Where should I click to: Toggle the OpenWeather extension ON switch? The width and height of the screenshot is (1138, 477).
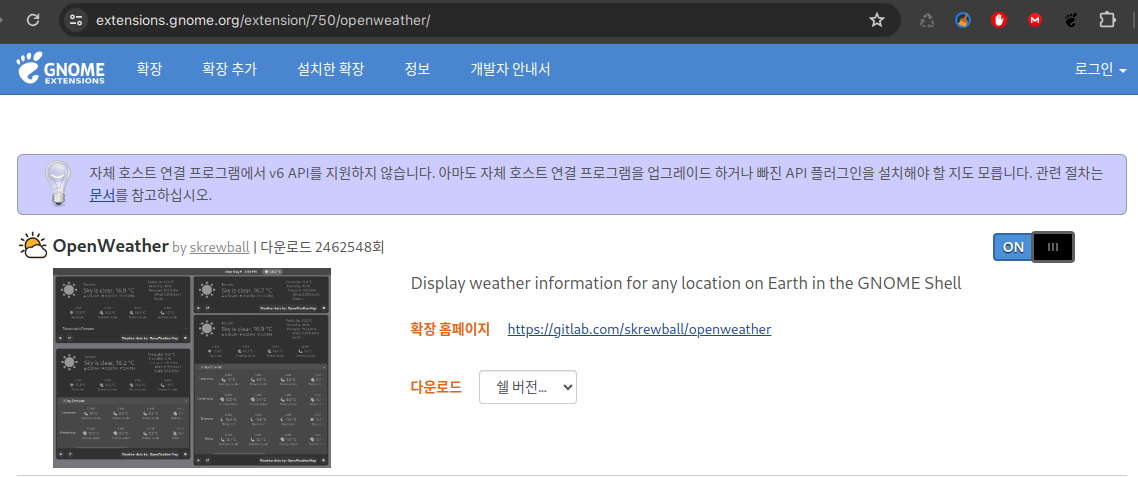click(1033, 247)
